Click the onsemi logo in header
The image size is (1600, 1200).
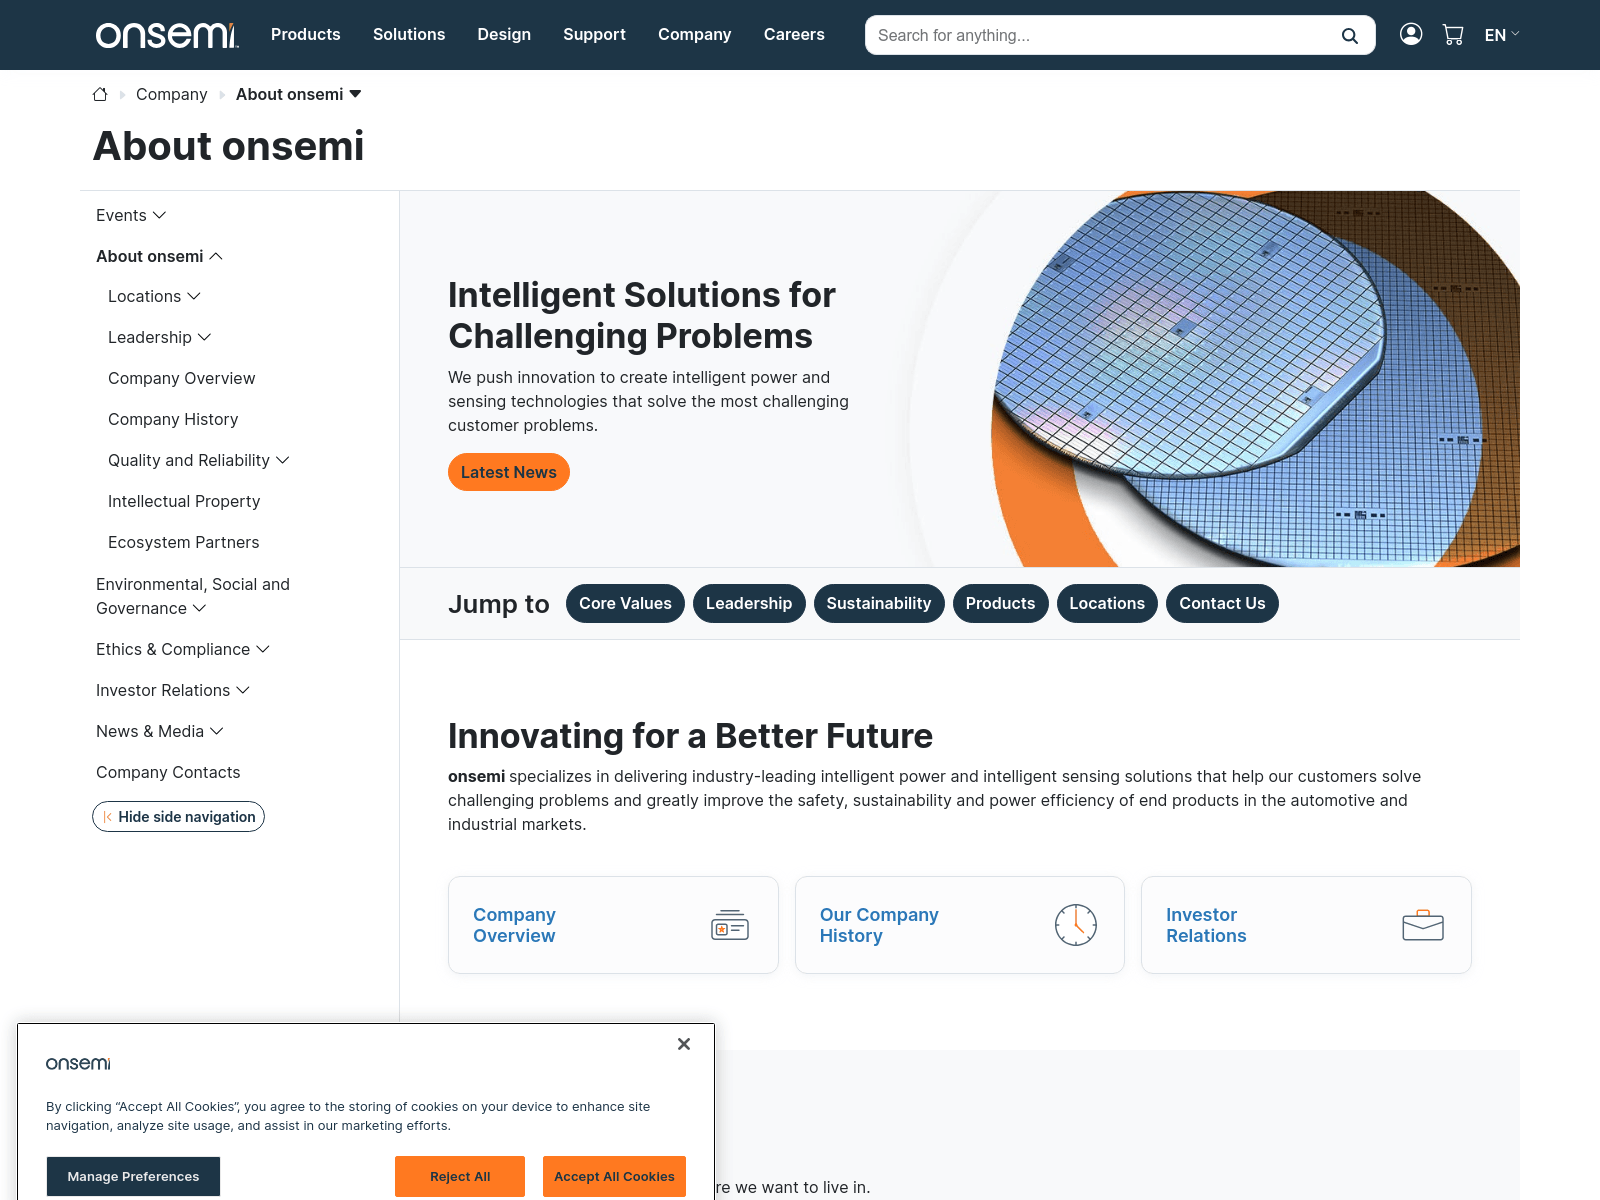click(x=167, y=35)
